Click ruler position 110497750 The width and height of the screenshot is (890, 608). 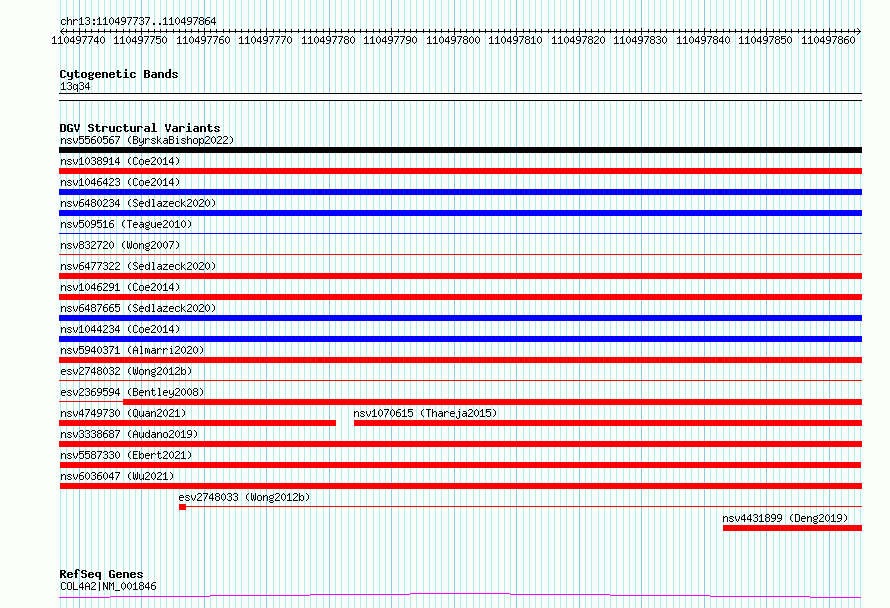pos(140,40)
